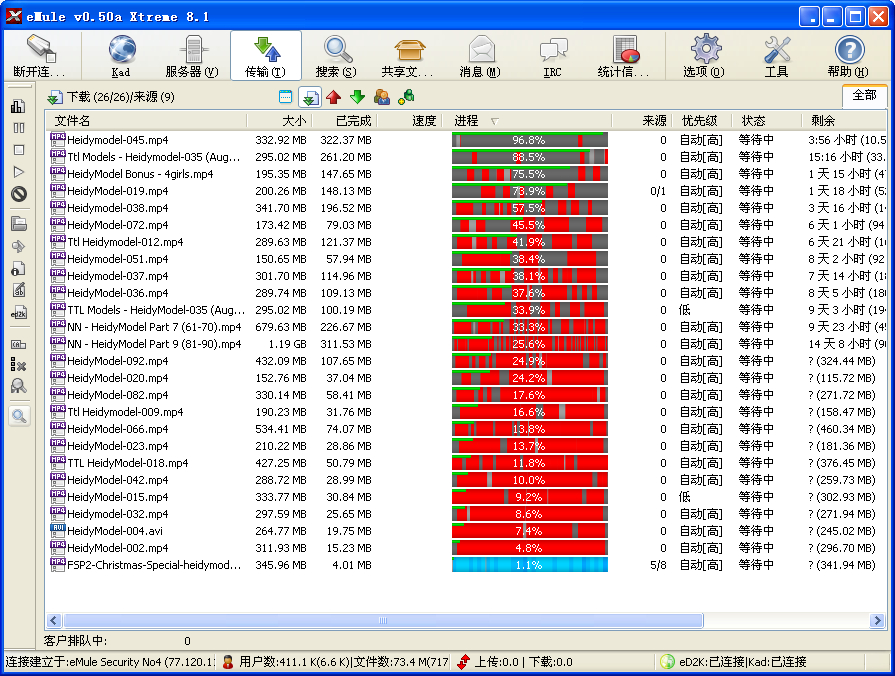The height and width of the screenshot is (676, 895).
Task: Click the 5/8 sources cell
Action: point(658,565)
